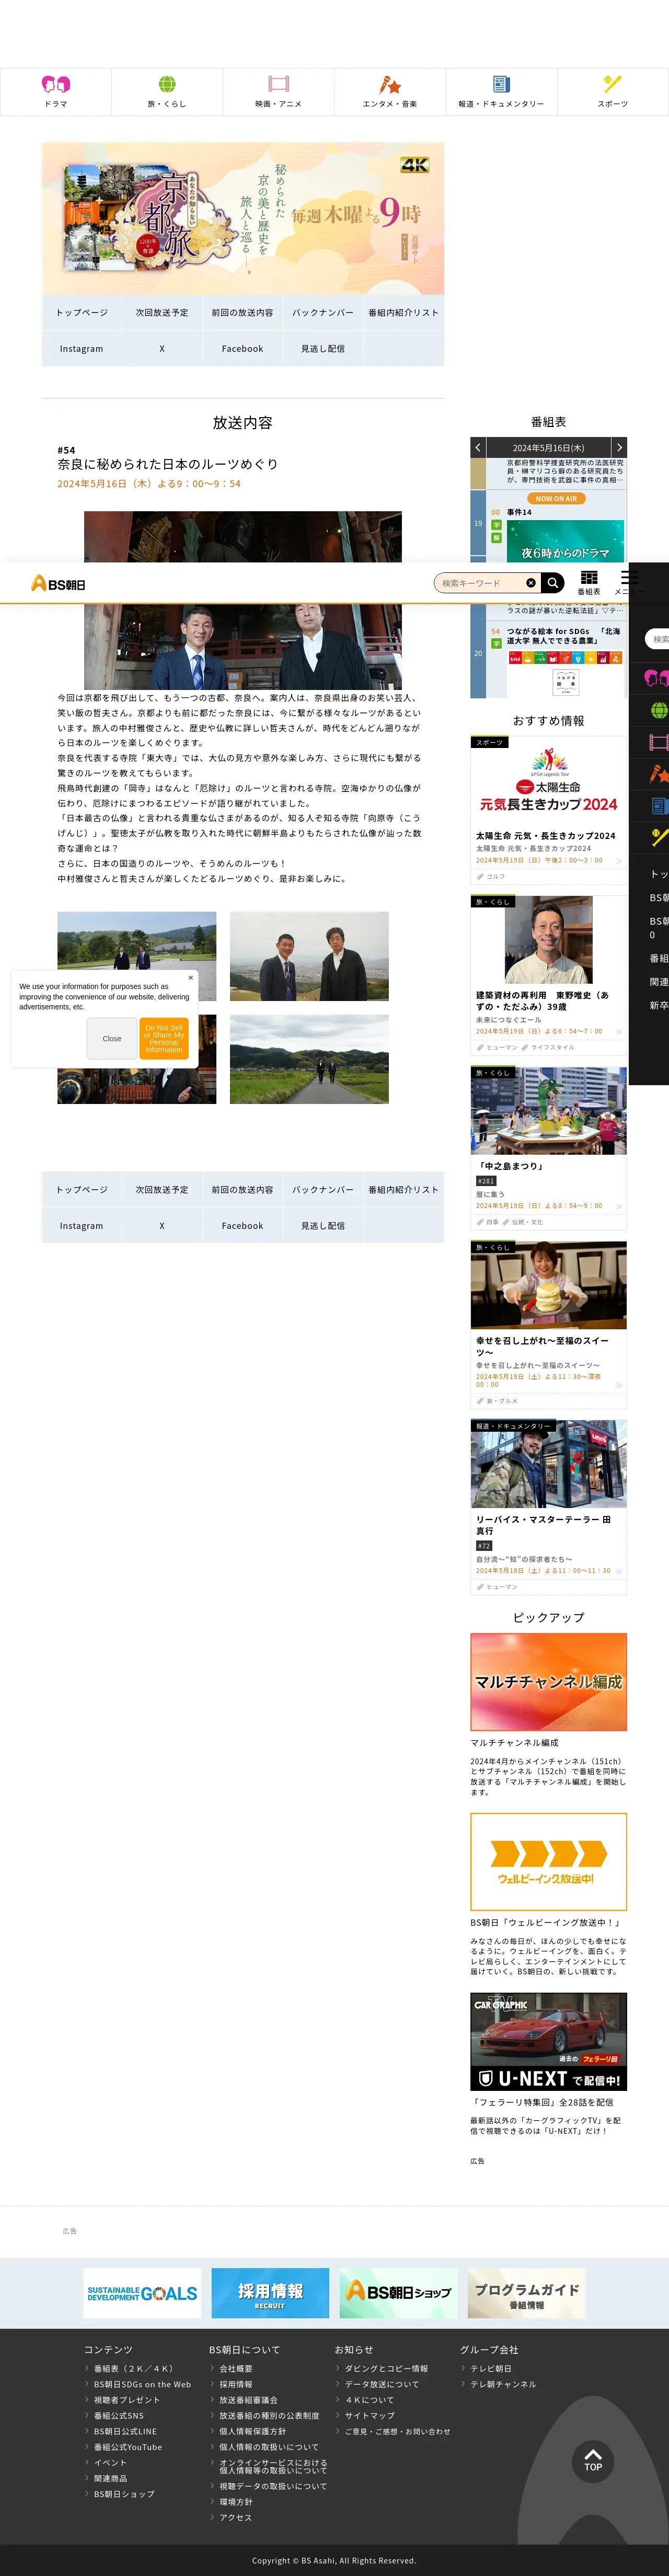Close the privacy notice with X
The width and height of the screenshot is (669, 2576).
(191, 978)
